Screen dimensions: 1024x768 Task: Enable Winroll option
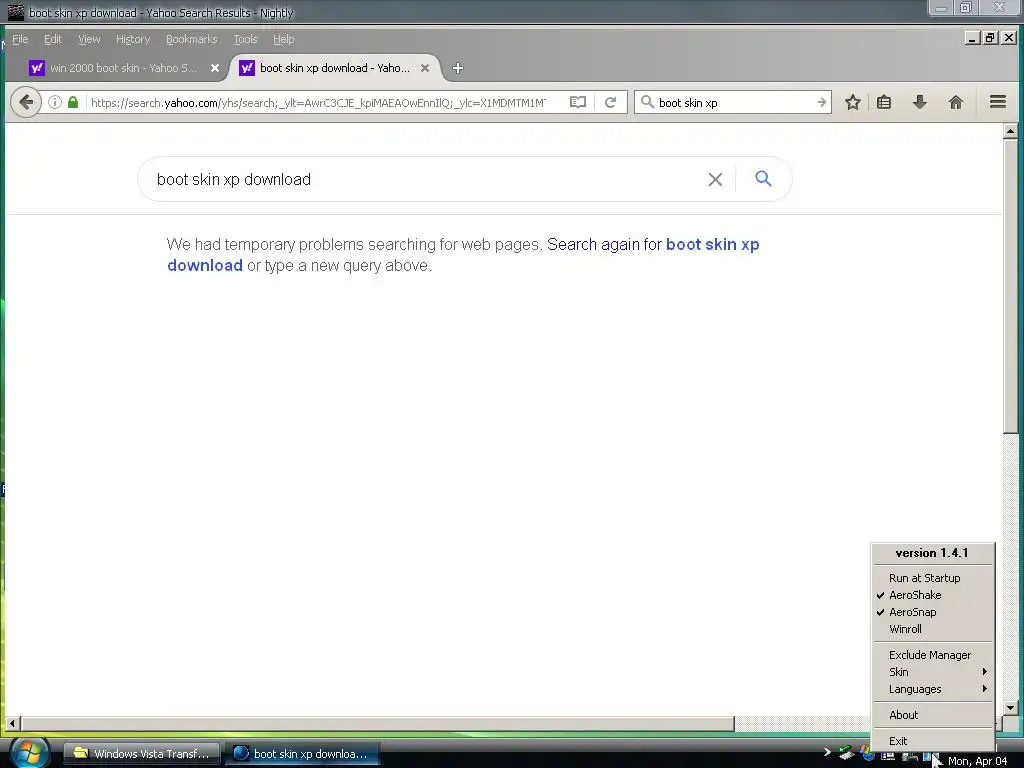pos(933,629)
